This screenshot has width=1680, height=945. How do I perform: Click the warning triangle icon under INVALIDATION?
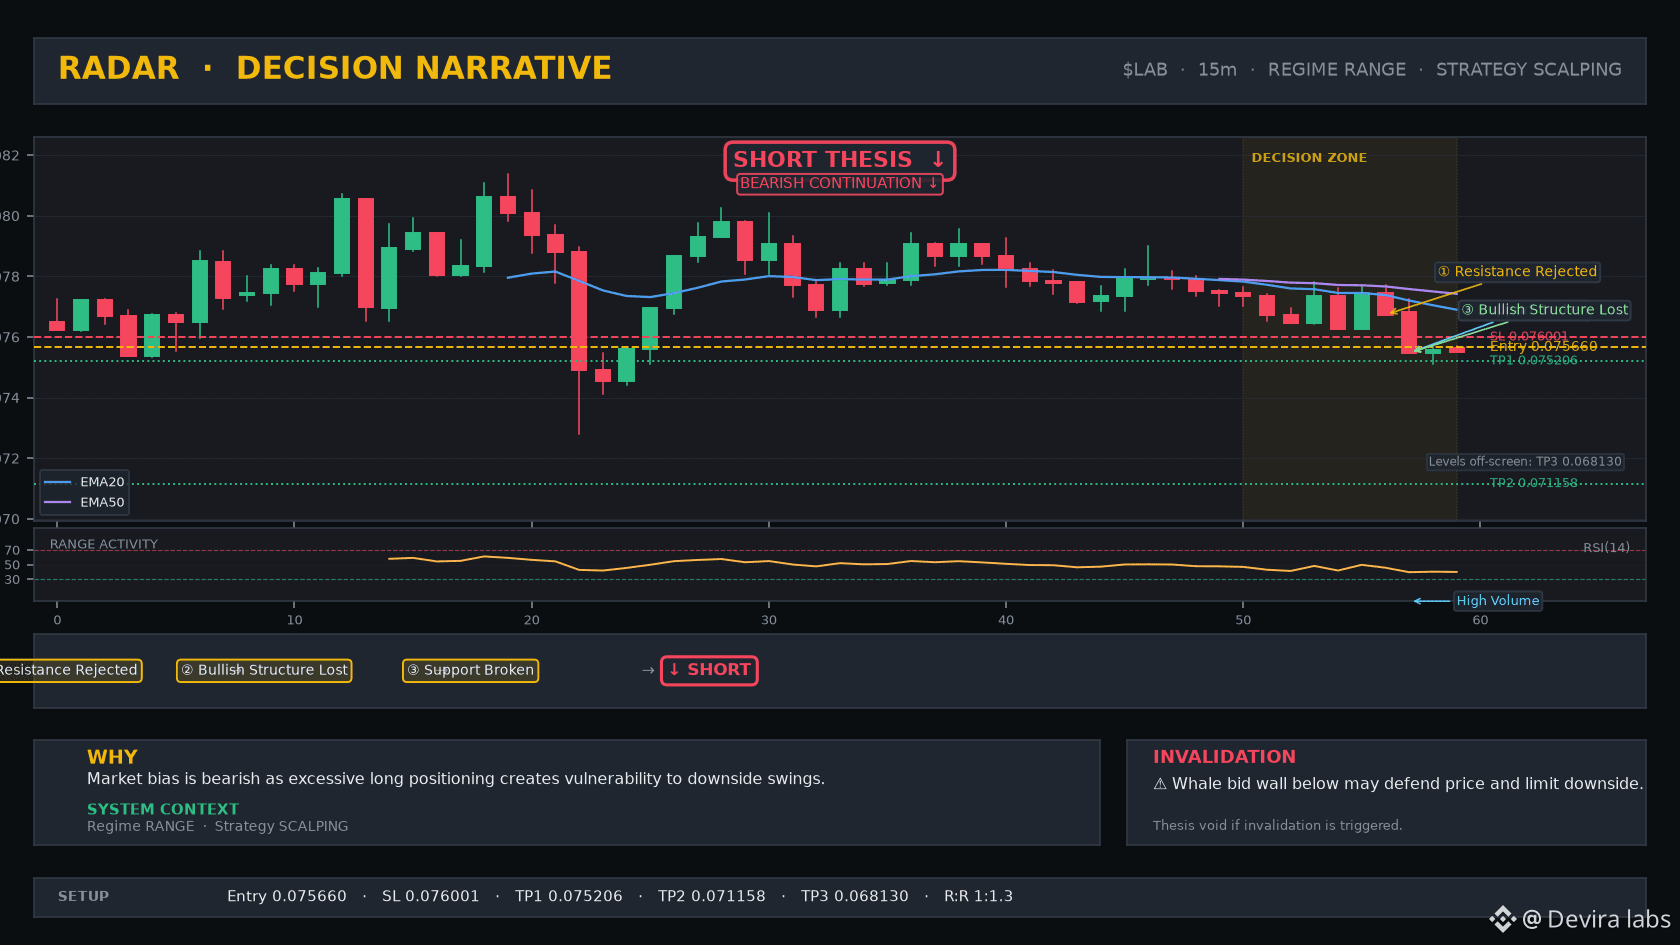(1160, 784)
